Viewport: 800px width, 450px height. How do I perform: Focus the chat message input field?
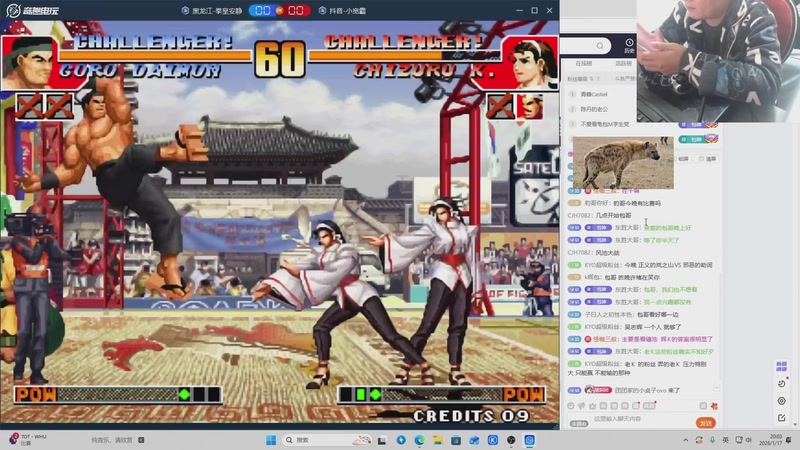643,419
